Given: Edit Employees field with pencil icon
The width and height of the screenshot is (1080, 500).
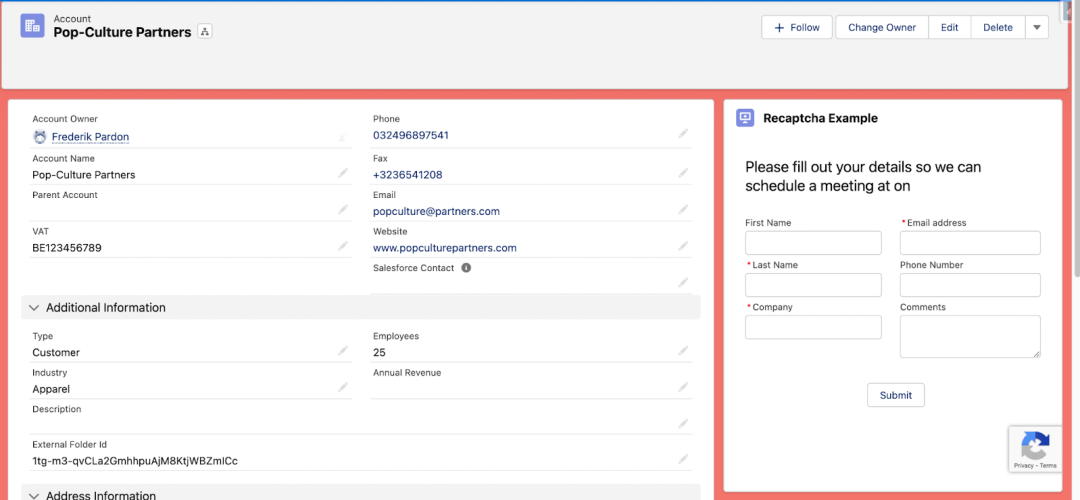Looking at the screenshot, I should 683,351.
